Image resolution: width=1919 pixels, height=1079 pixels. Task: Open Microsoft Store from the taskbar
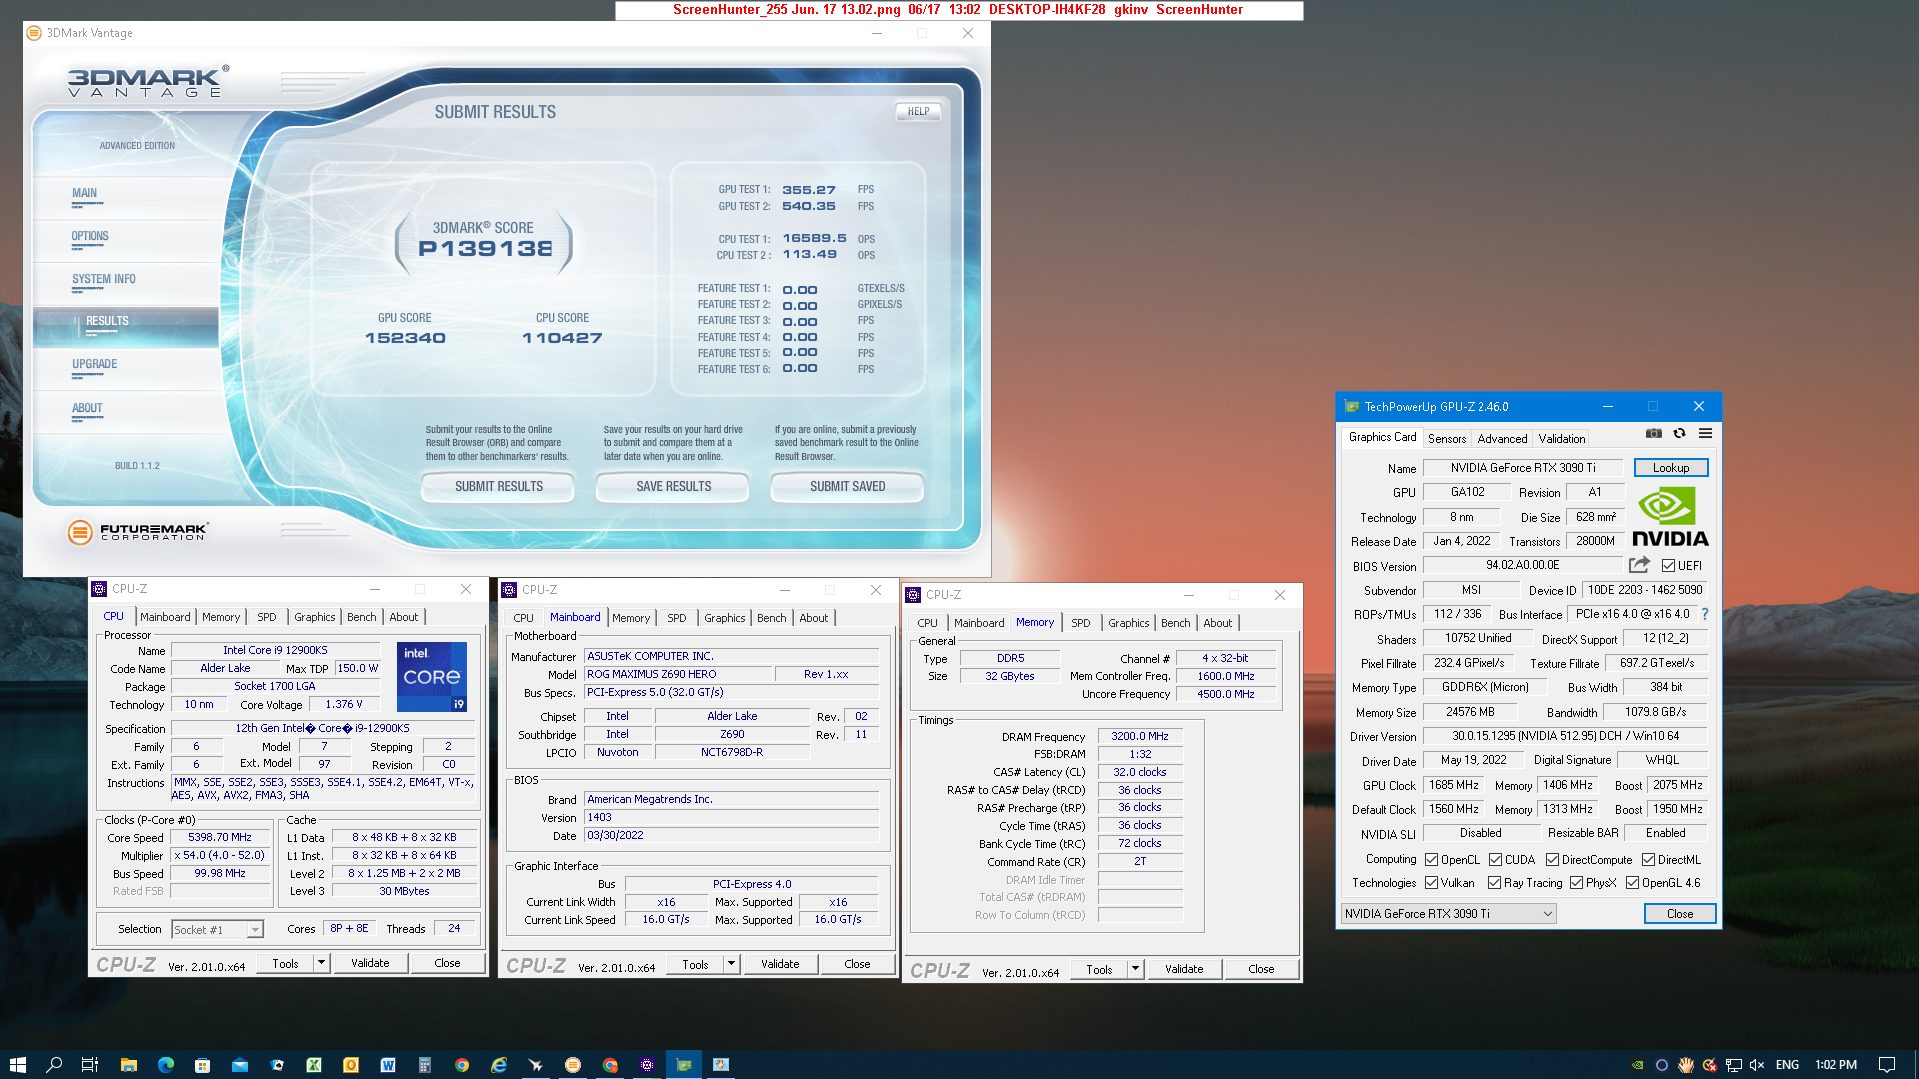click(x=202, y=1065)
